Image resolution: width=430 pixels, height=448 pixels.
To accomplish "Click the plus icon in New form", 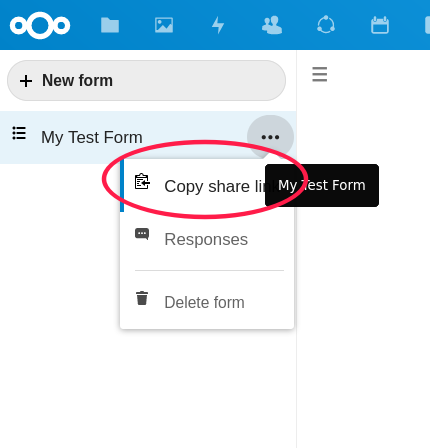I will click(26, 81).
